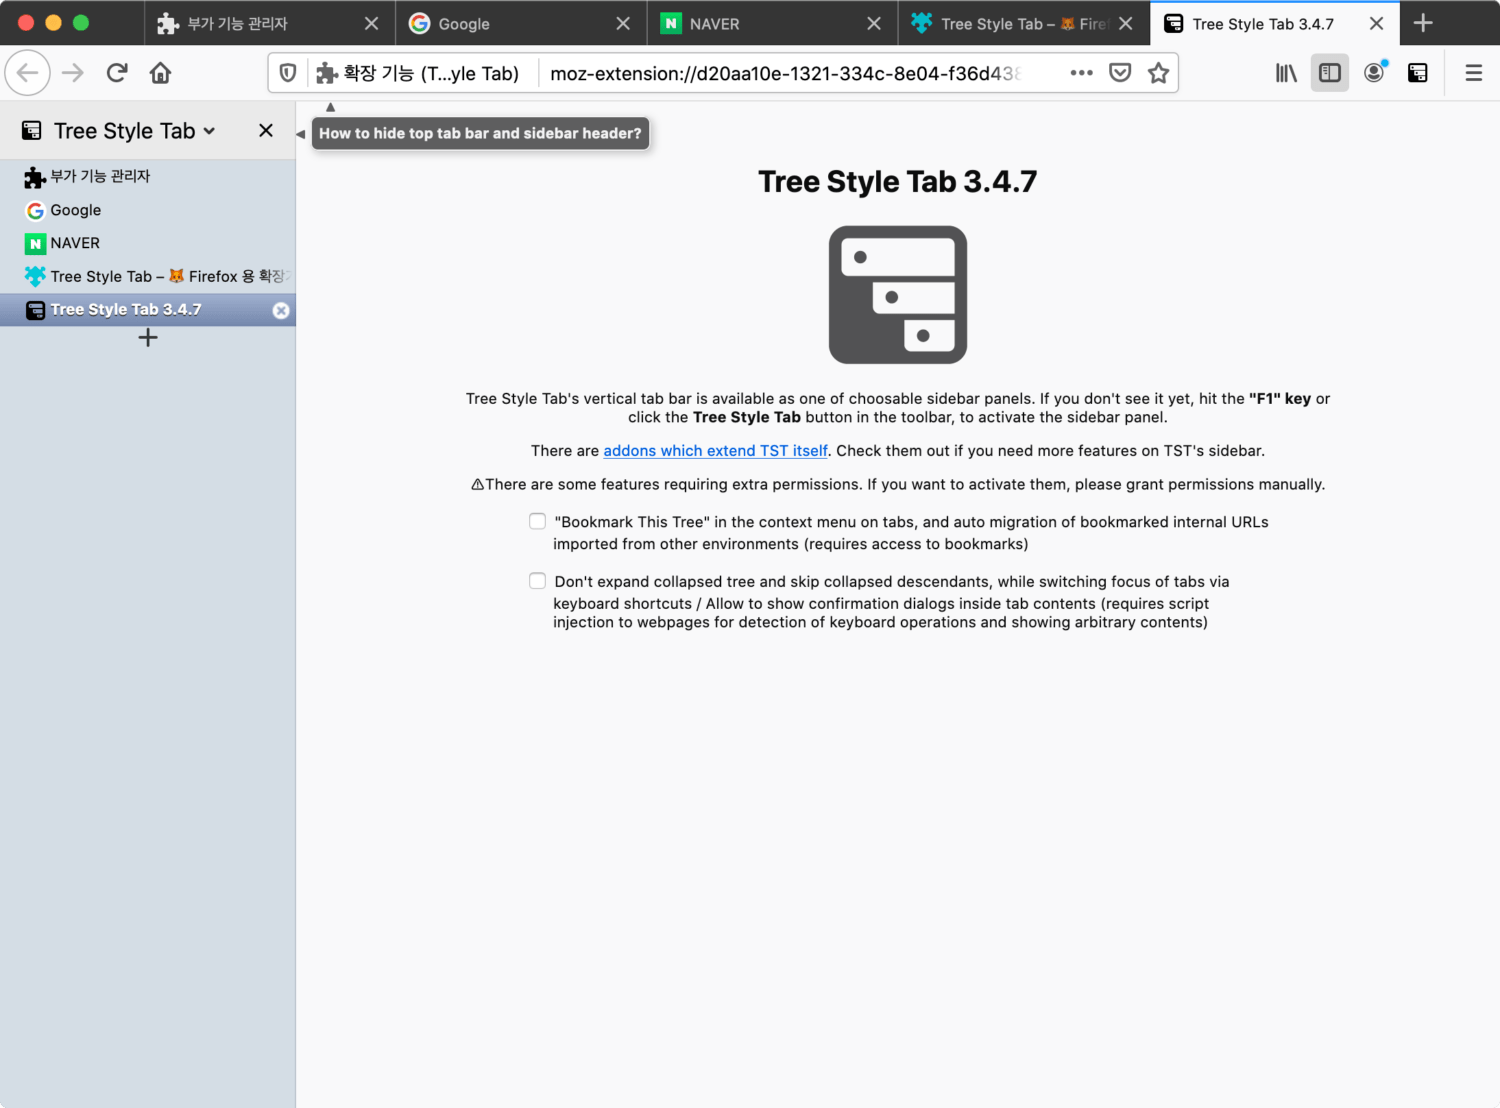Click the forward navigation arrow
Screen dimensions: 1500x1108
coord(73,73)
